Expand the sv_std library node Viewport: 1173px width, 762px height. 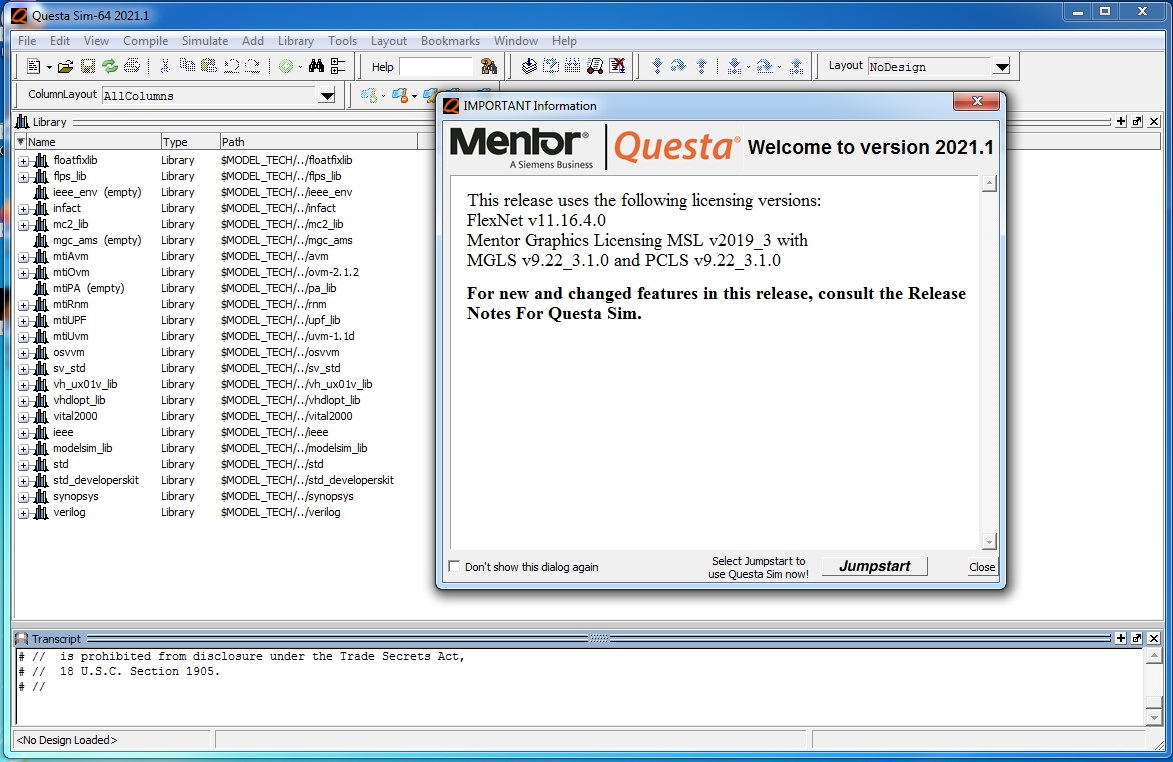(x=23, y=369)
